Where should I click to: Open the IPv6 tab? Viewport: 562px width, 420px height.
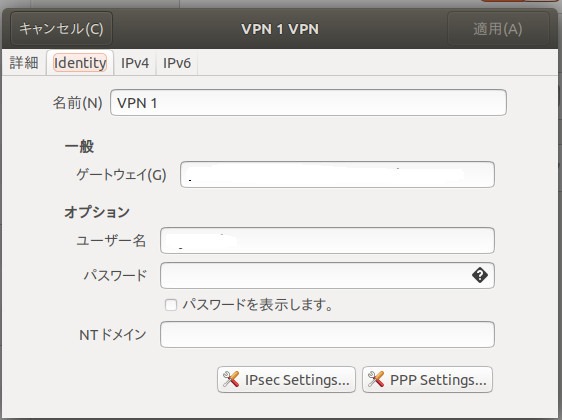(177, 63)
